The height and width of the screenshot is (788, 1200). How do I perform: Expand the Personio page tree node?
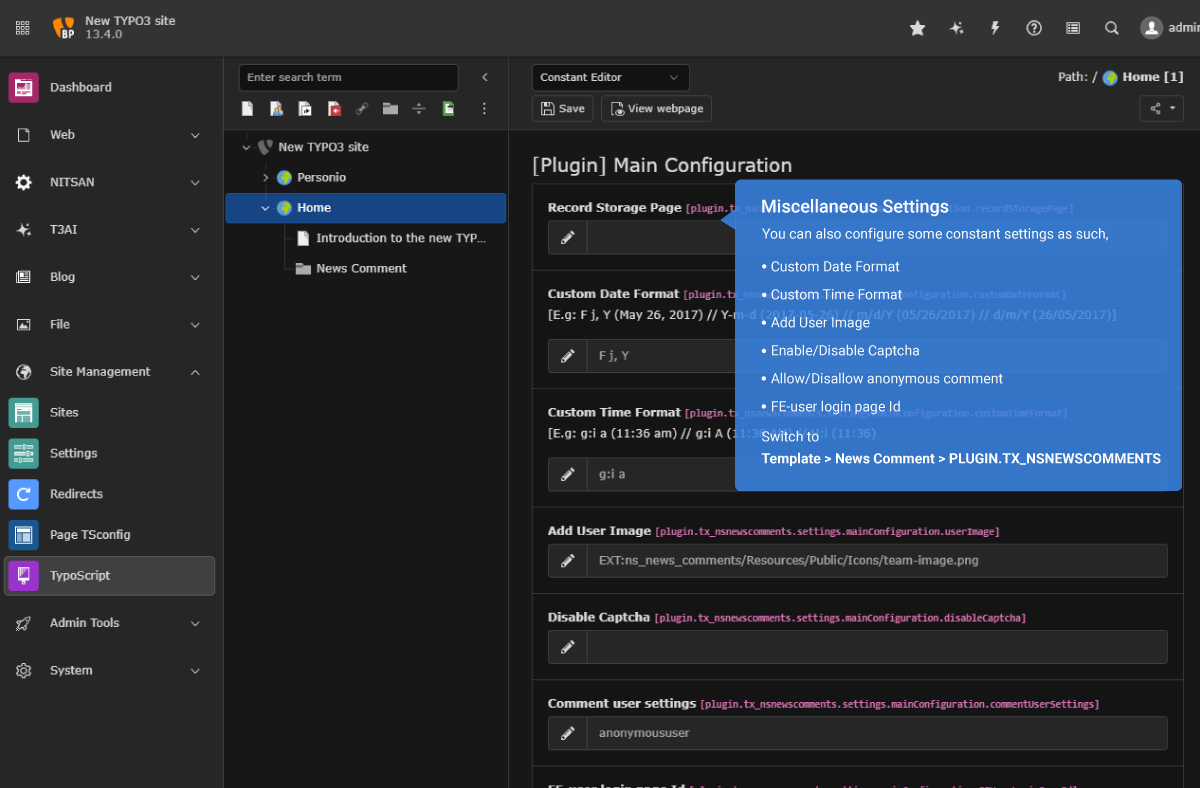pos(266,177)
